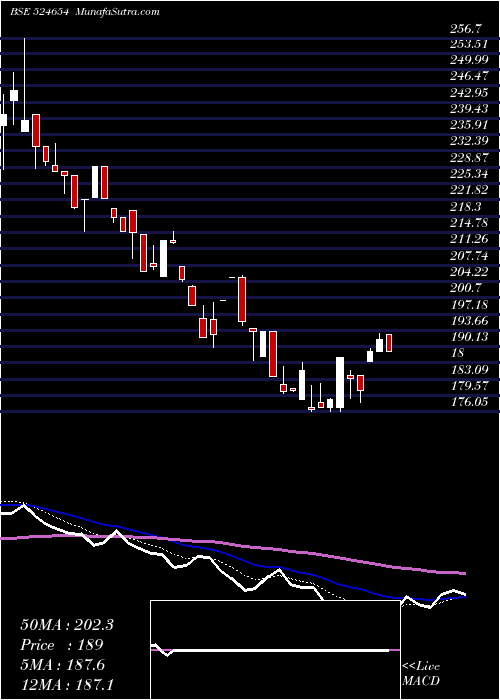Image resolution: width=500 pixels, height=700 pixels.
Task: Select the 249.99 price axis value
Action: point(469,60)
